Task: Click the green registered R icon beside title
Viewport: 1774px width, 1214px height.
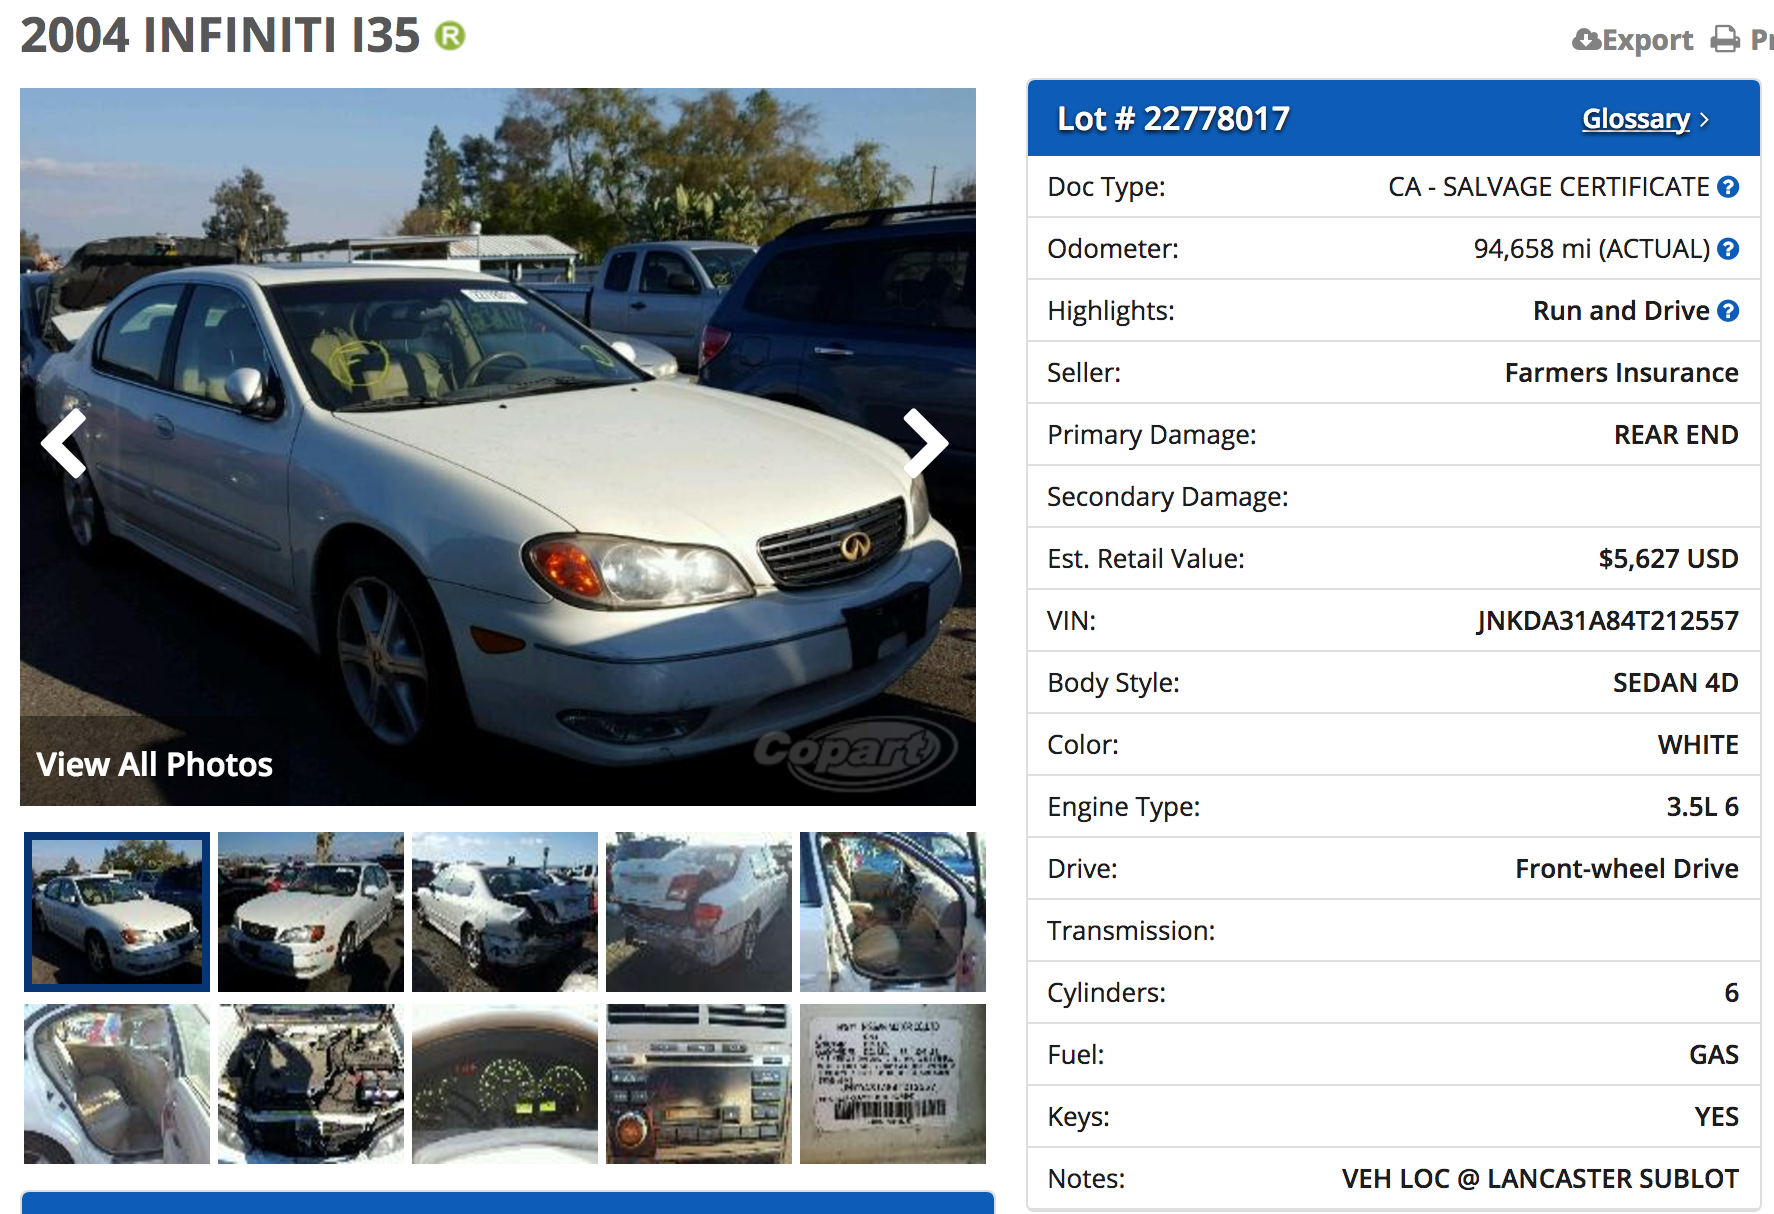Action: (450, 36)
